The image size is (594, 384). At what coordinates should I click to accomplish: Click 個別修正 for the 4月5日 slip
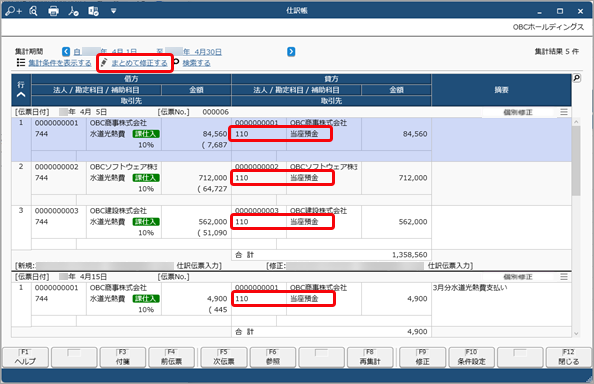517,112
